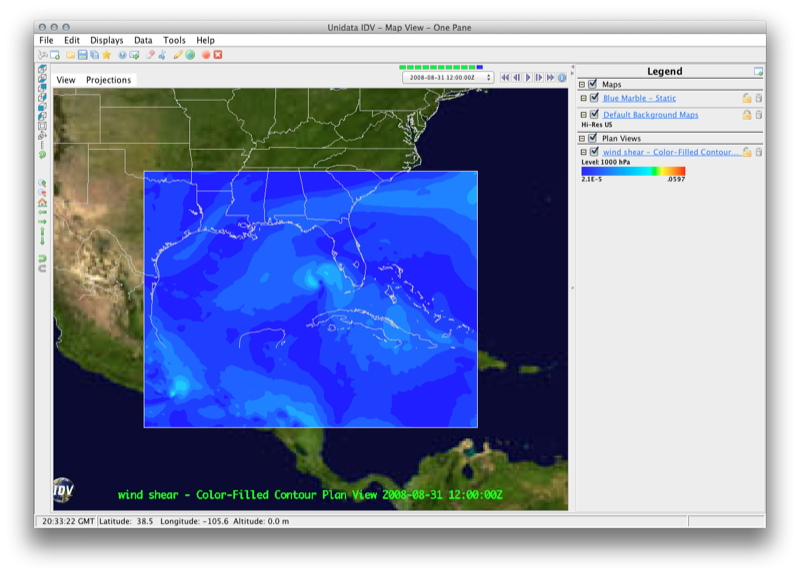800x575 pixels.
Task: Click the lock icon for Blue Marble layer
Action: pos(746,98)
